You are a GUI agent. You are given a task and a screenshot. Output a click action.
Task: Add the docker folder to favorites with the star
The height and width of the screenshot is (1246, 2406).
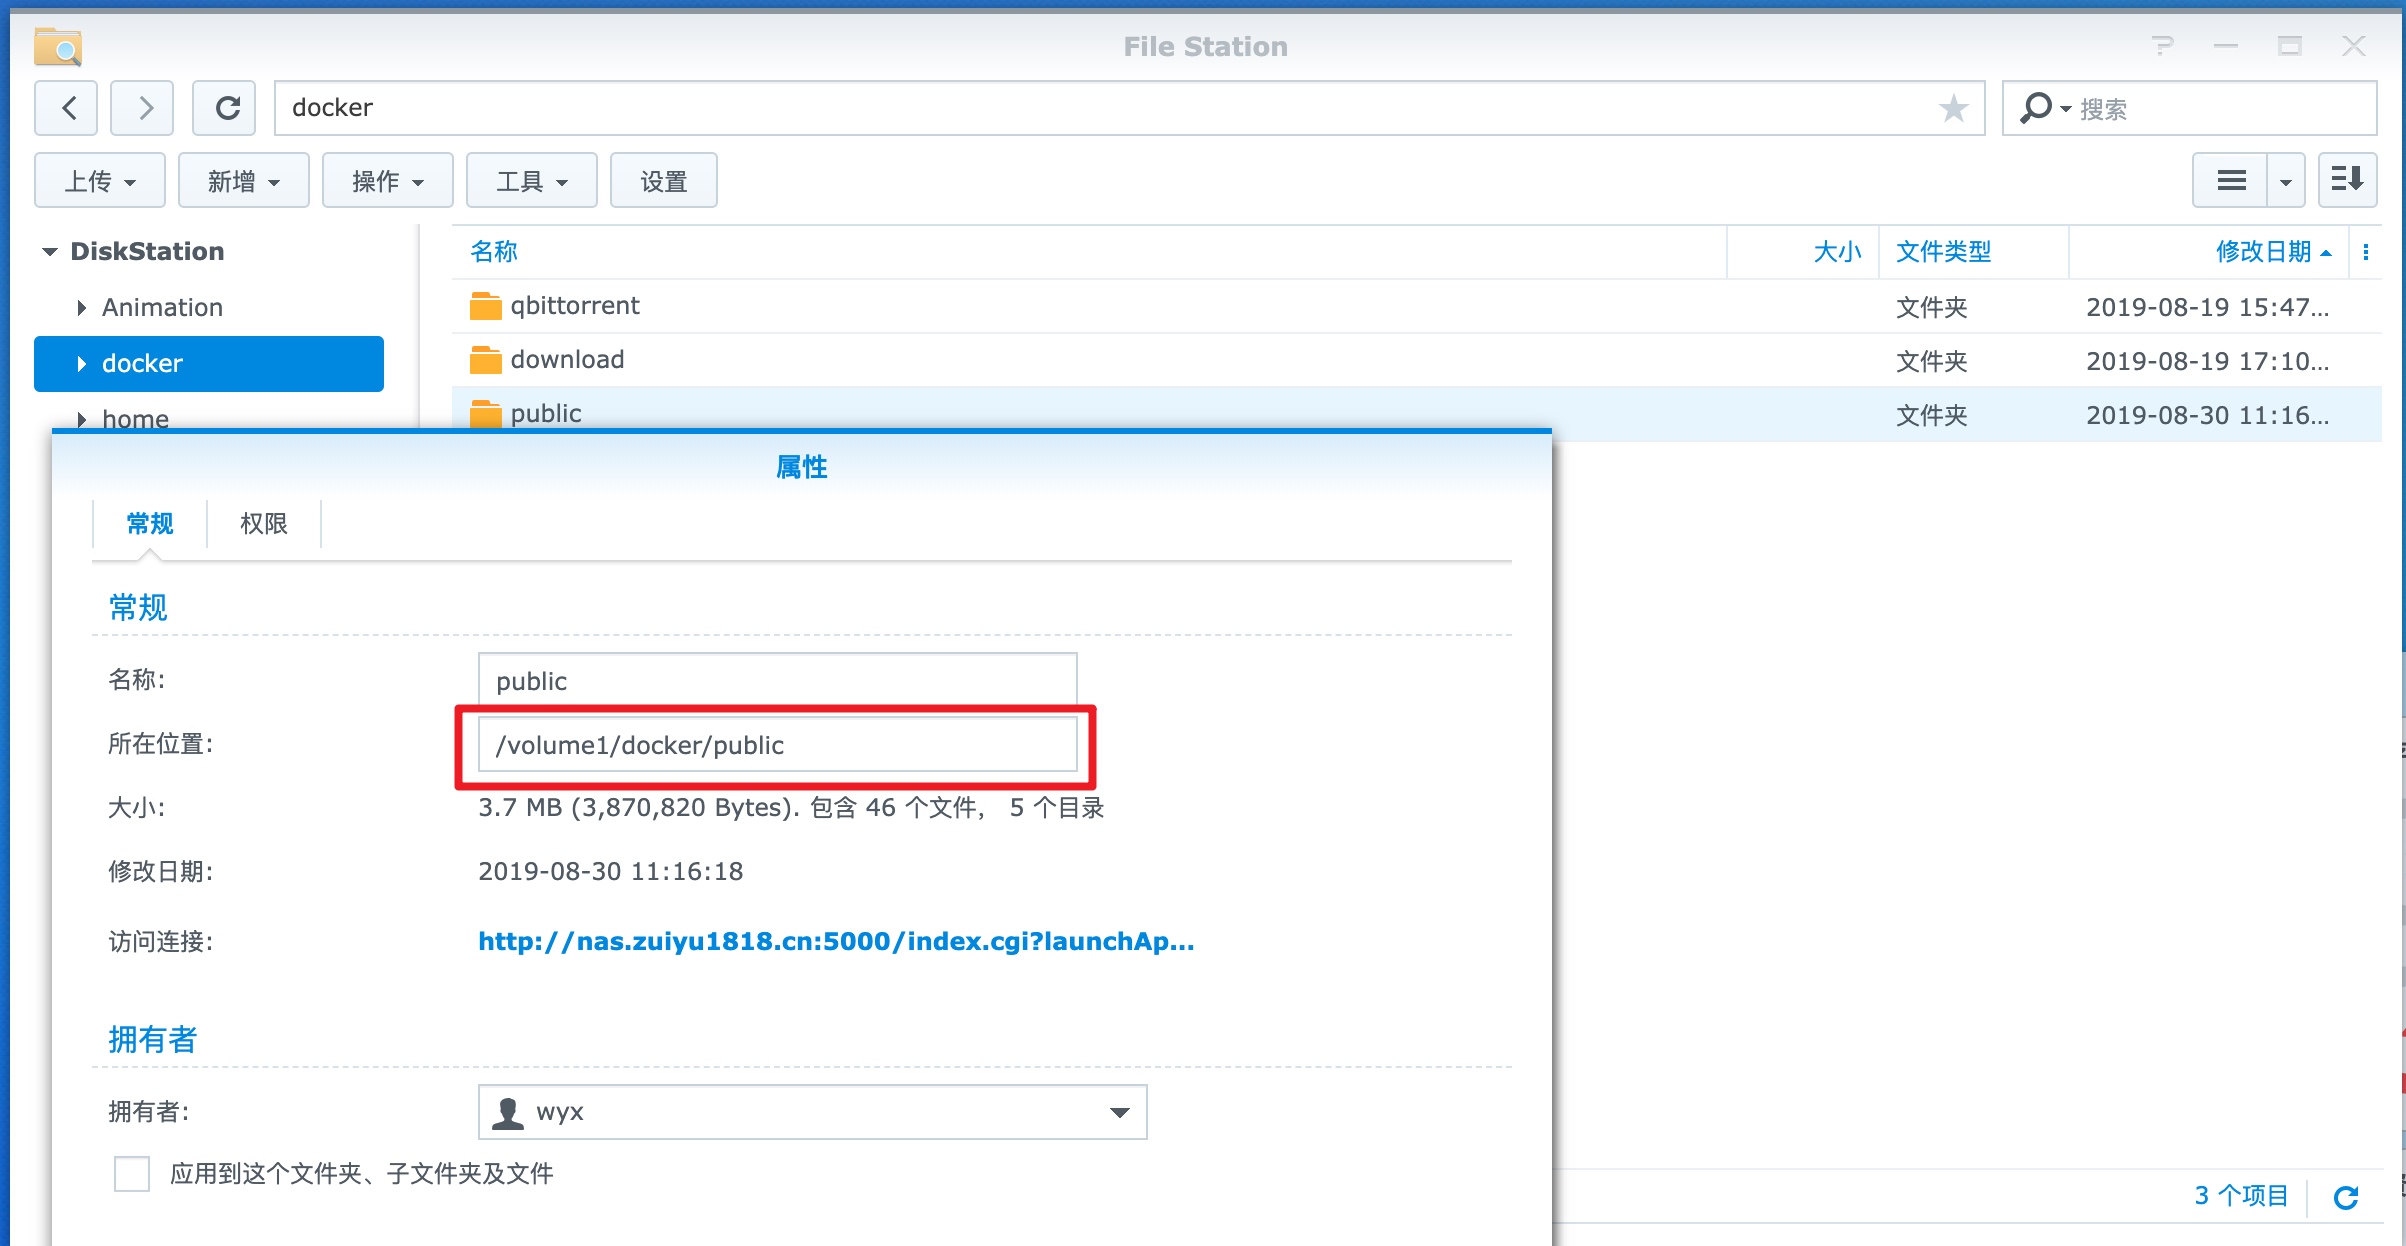pyautogui.click(x=1952, y=108)
